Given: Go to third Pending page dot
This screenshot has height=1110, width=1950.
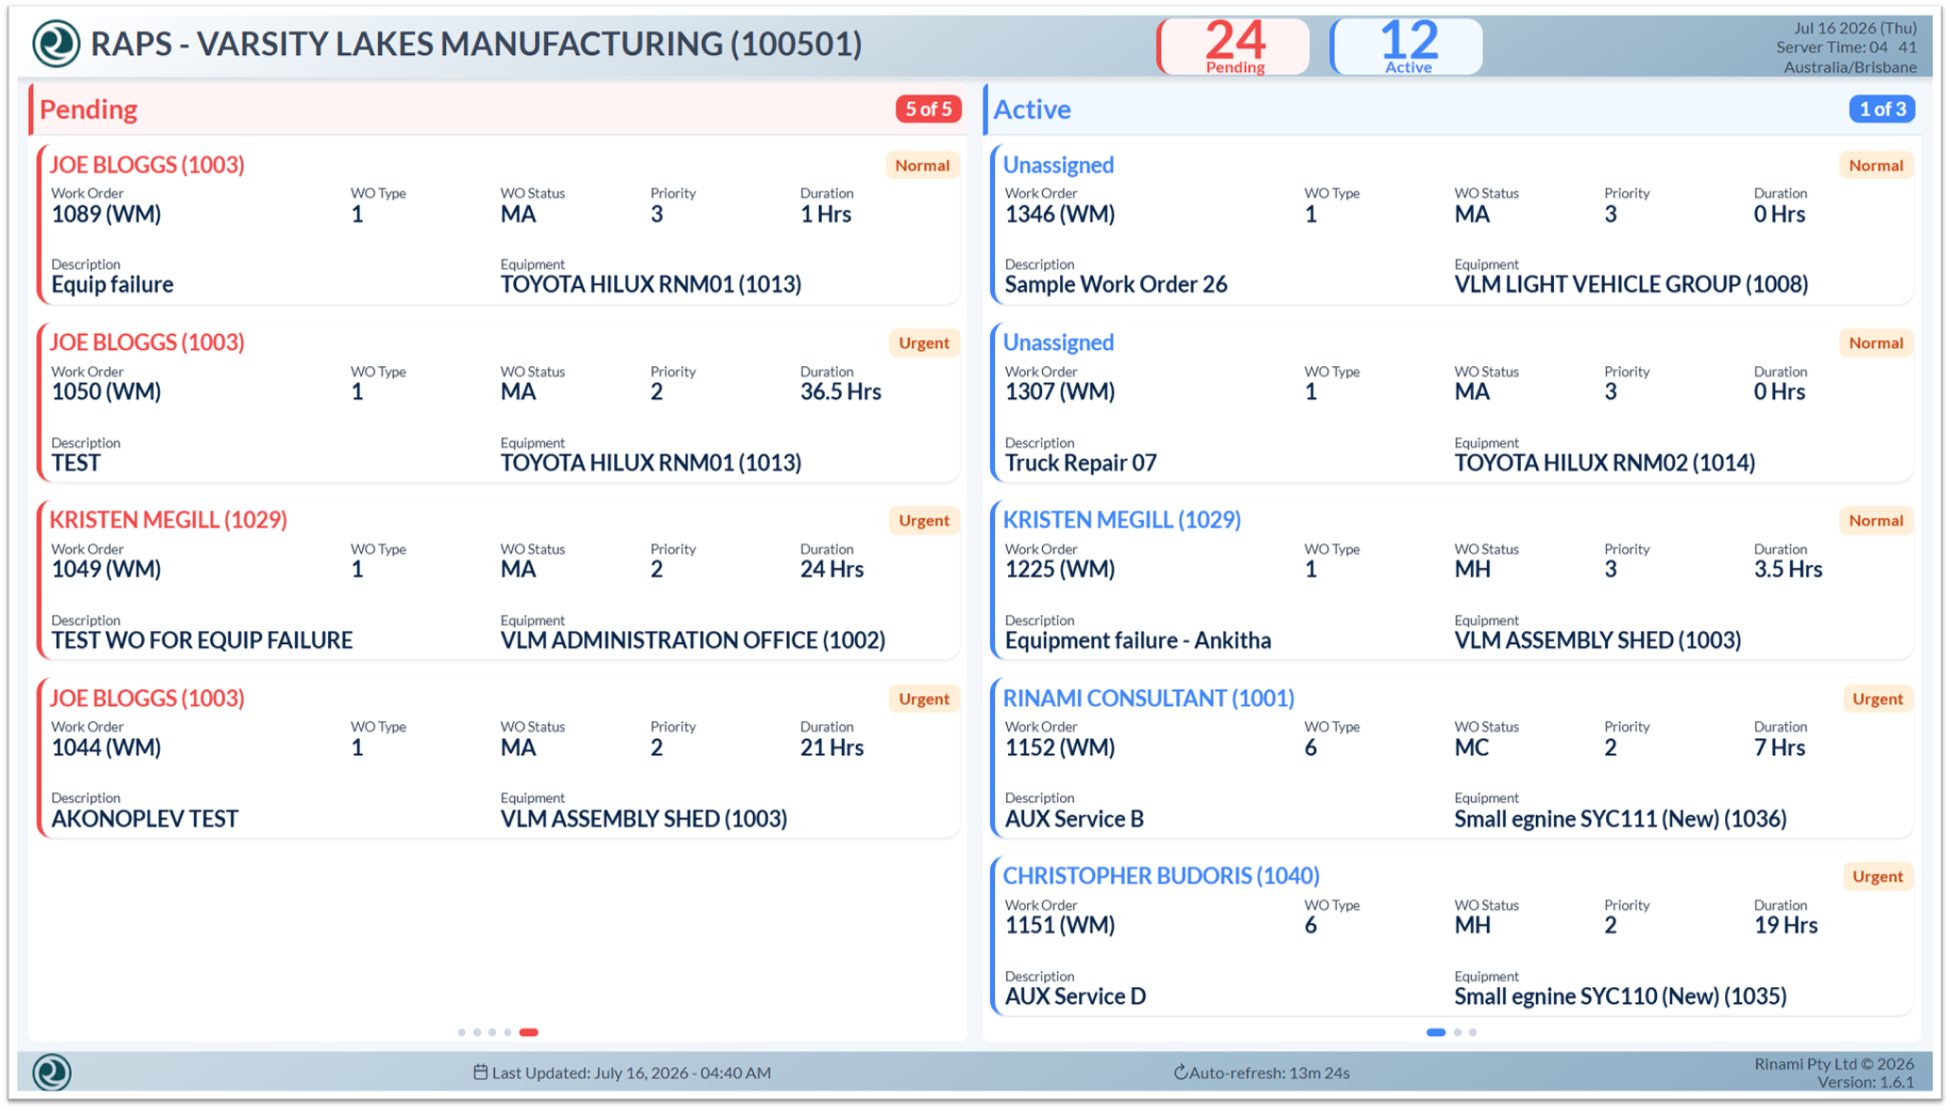Looking at the screenshot, I should (492, 1032).
